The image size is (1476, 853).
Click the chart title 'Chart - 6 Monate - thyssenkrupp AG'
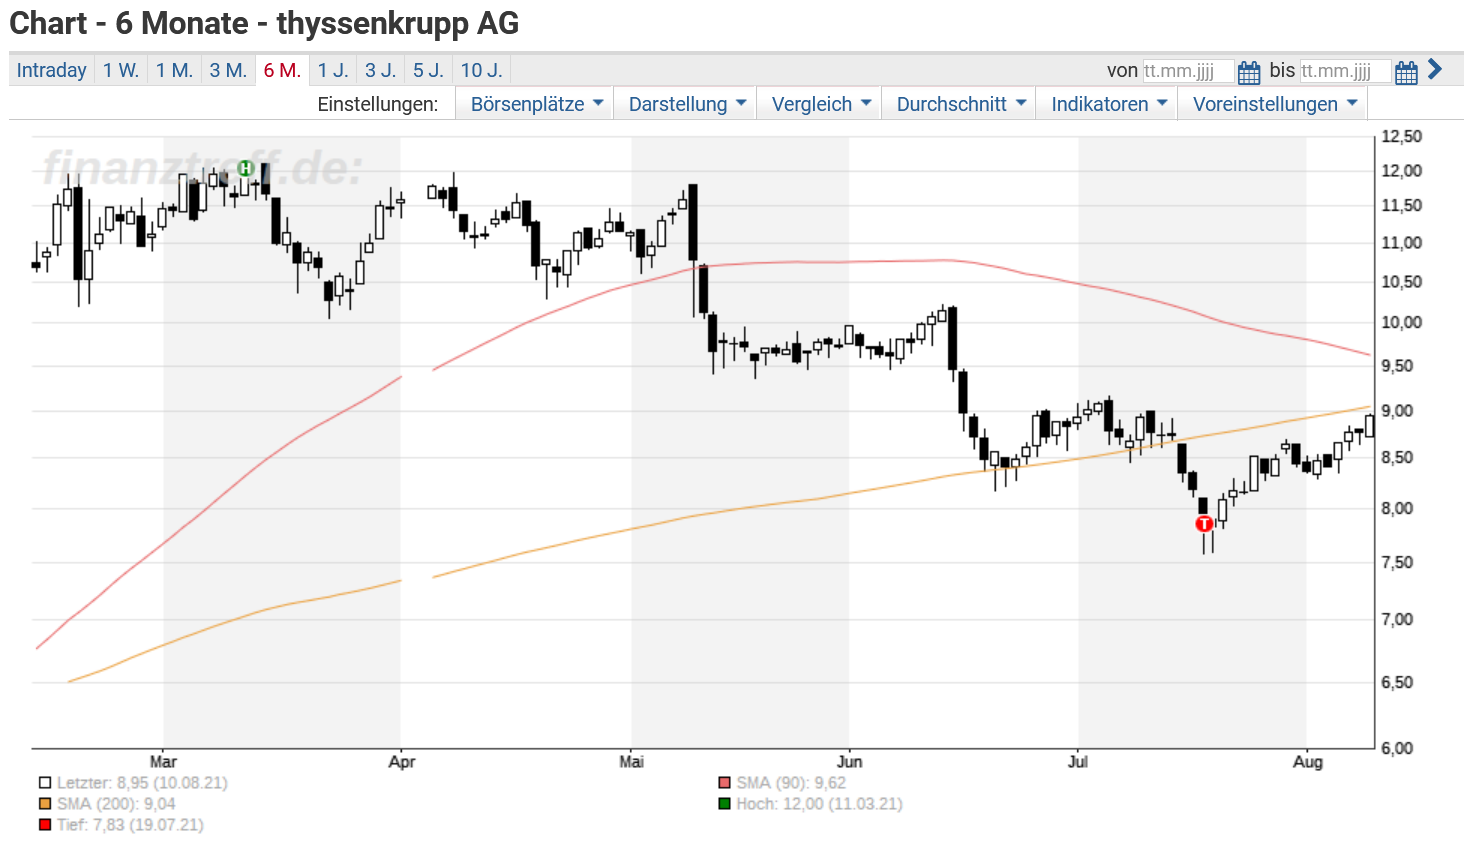click(264, 23)
